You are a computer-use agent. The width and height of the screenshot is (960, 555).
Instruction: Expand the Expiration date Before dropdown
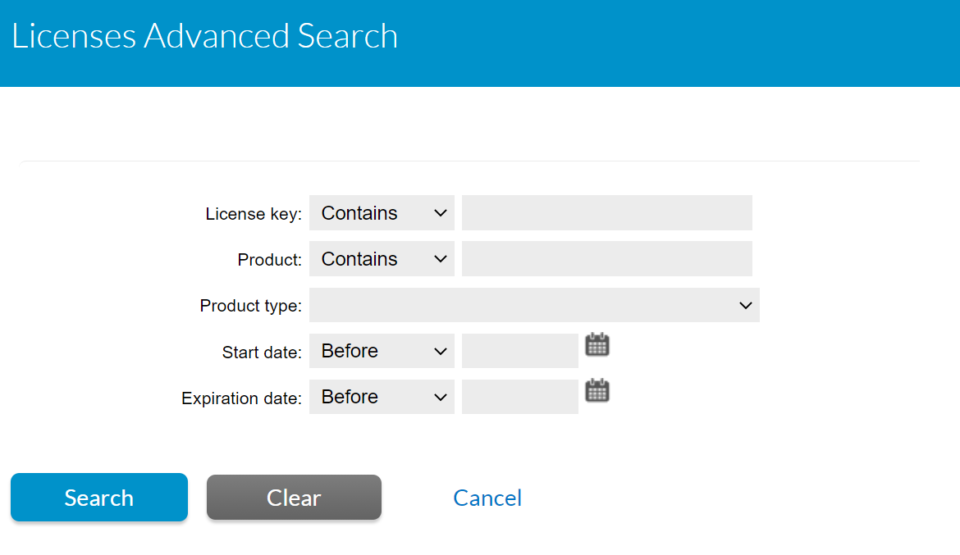point(382,397)
